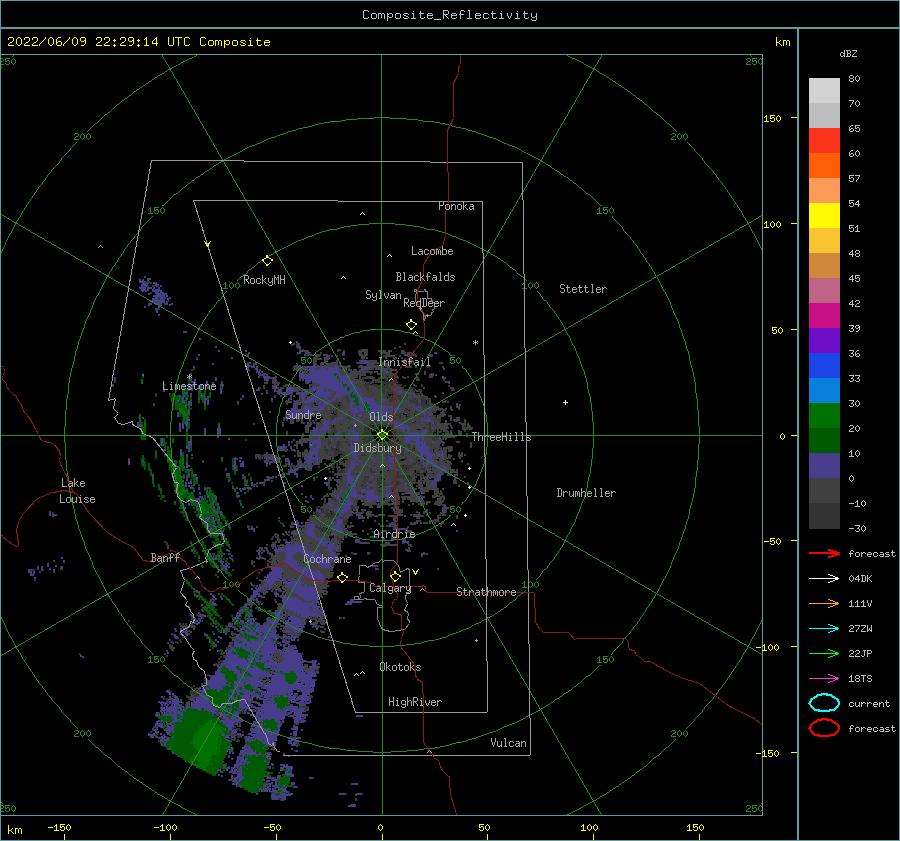Screen dimensions: 900x841
Task: Click the dBZ heading above the color scale
Action: click(848, 53)
